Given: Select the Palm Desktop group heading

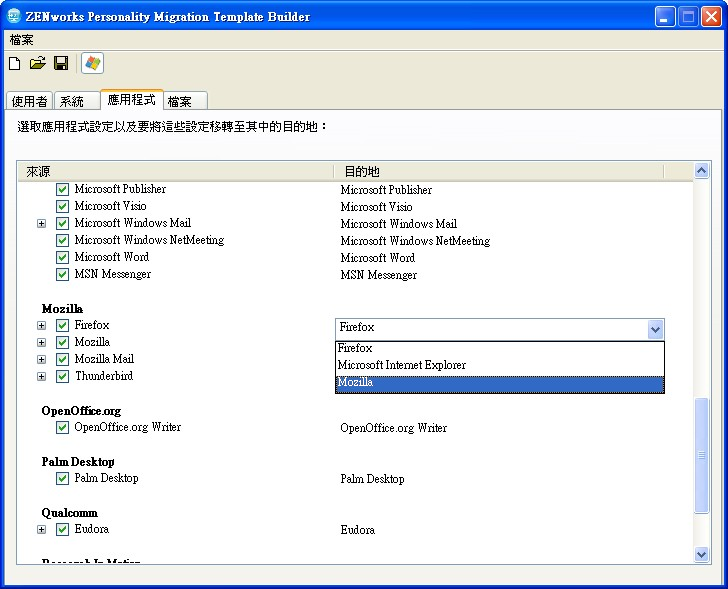Looking at the screenshot, I should coord(78,462).
